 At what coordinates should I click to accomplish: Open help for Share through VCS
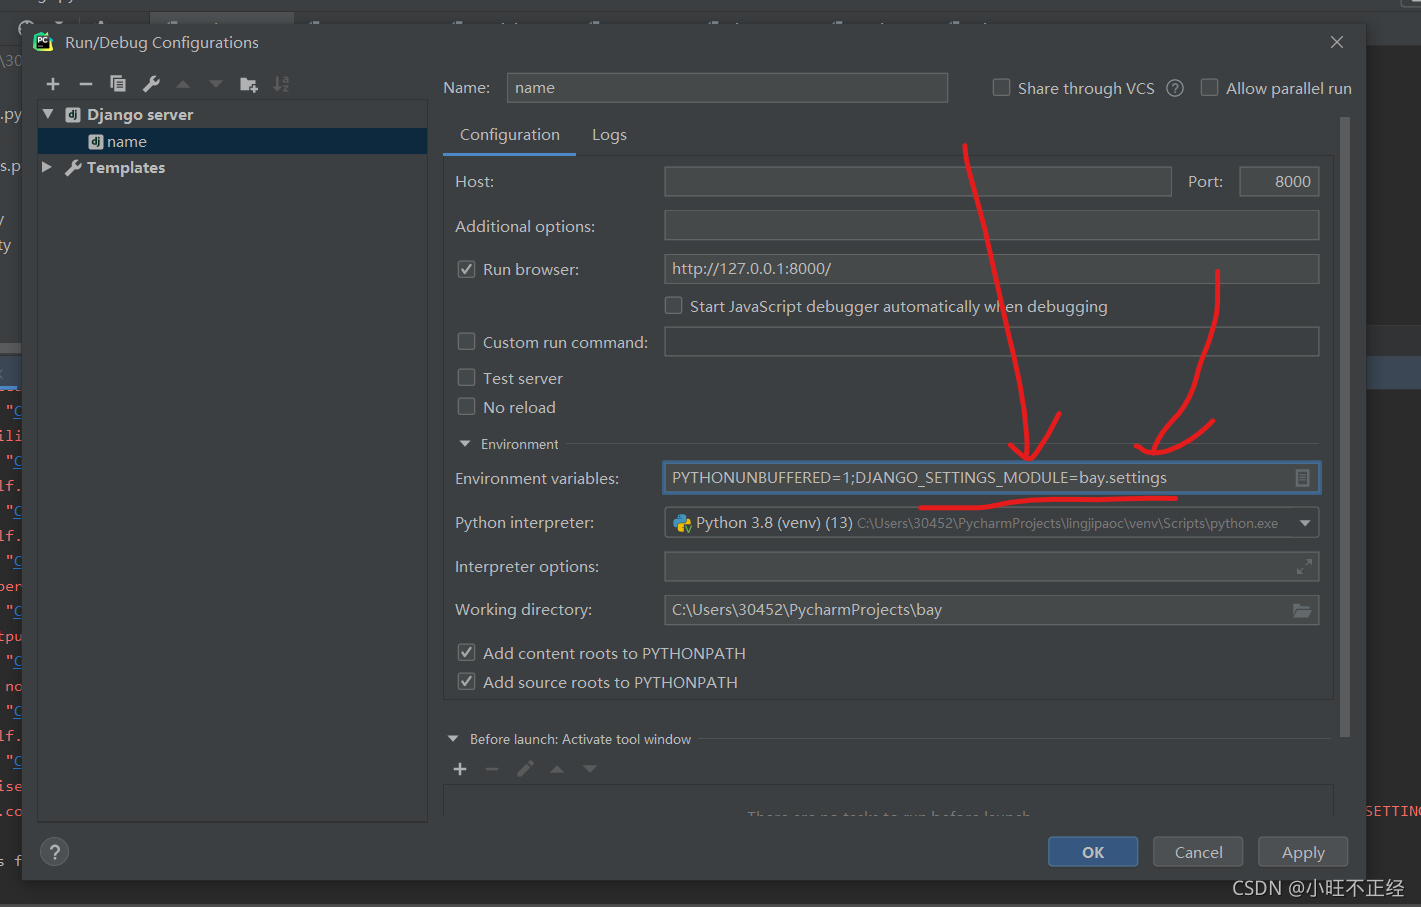click(x=1175, y=88)
